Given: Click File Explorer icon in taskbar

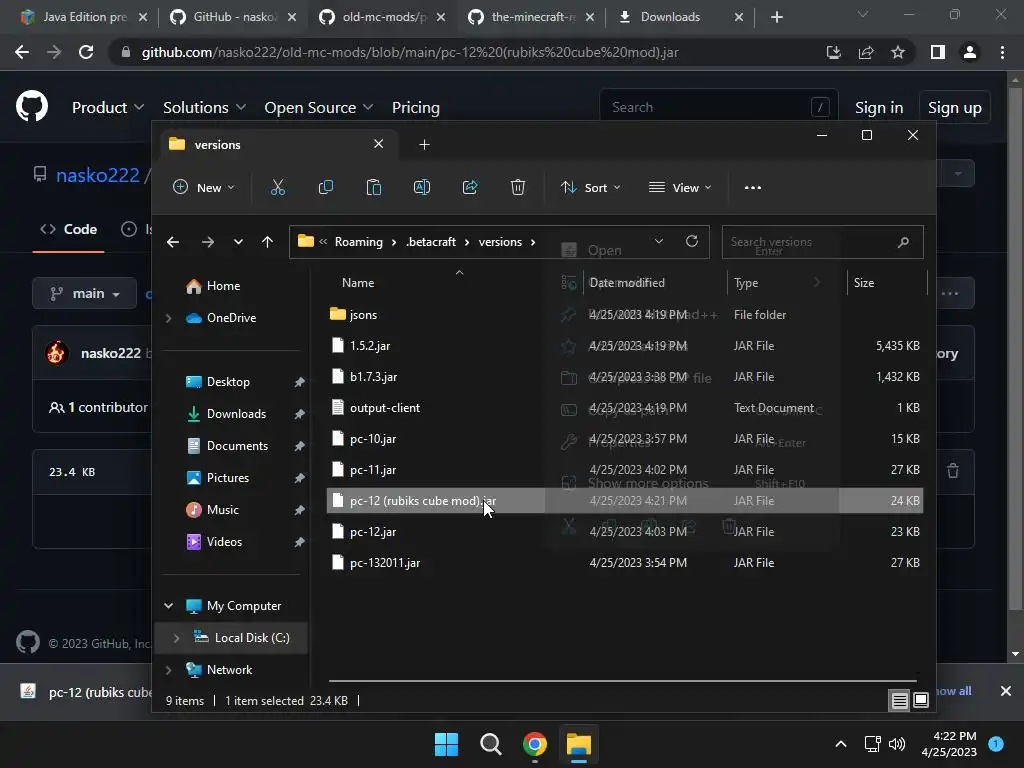Looking at the screenshot, I should (579, 744).
